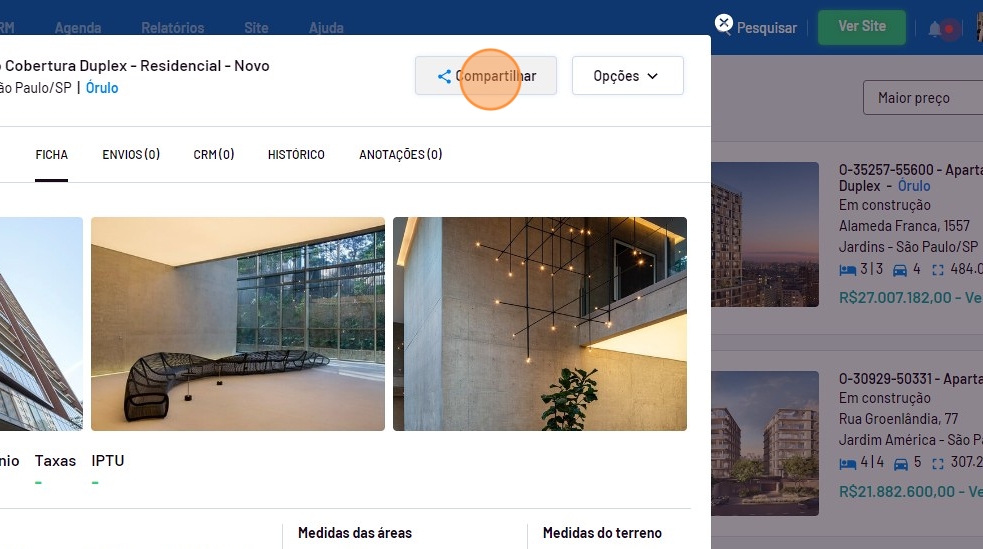
Task: Open Relatórios in the top menu
Action: [x=172, y=28]
